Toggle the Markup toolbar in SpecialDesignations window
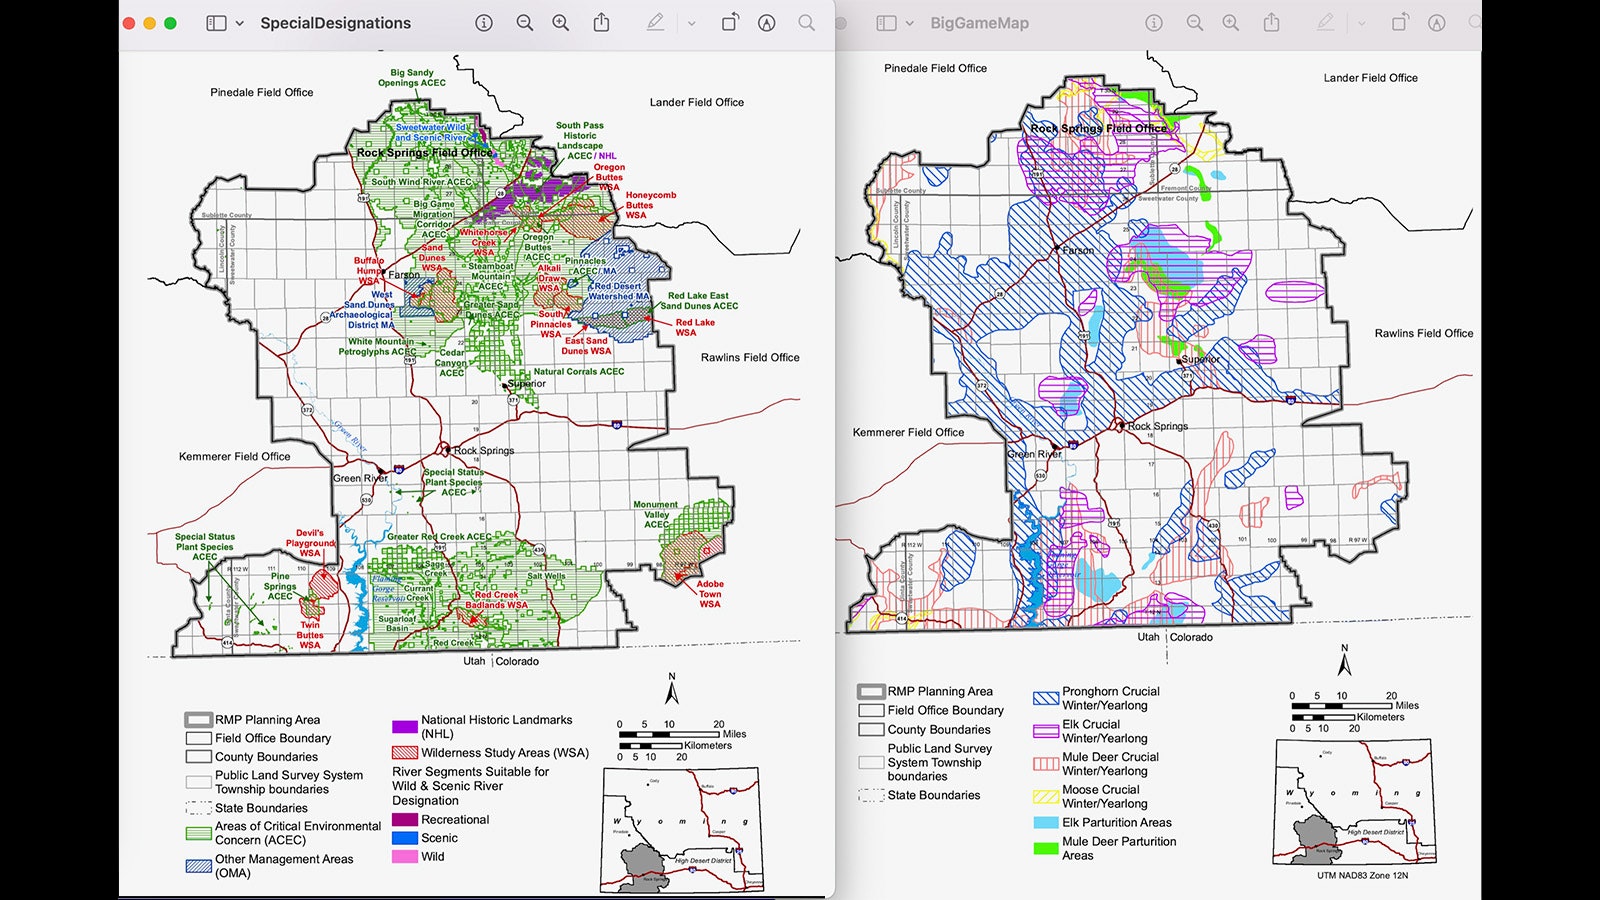Viewport: 1600px width, 900px height. click(767, 23)
